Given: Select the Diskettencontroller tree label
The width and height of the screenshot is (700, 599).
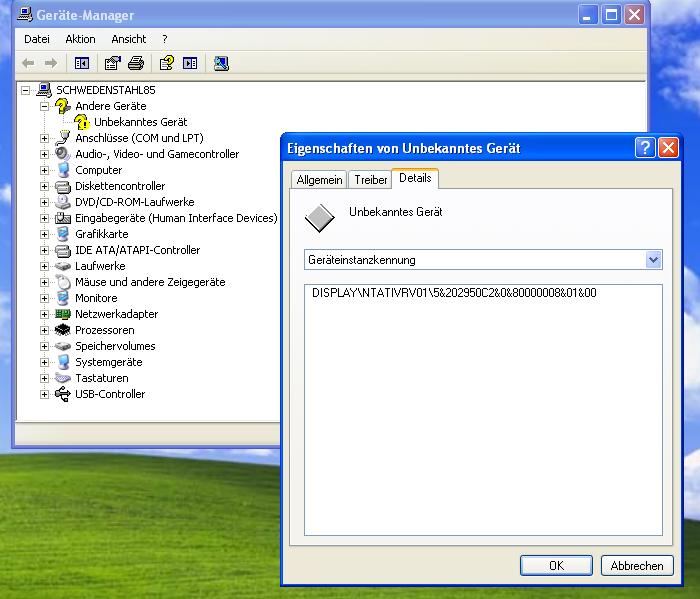Looking at the screenshot, I should pyautogui.click(x=120, y=186).
